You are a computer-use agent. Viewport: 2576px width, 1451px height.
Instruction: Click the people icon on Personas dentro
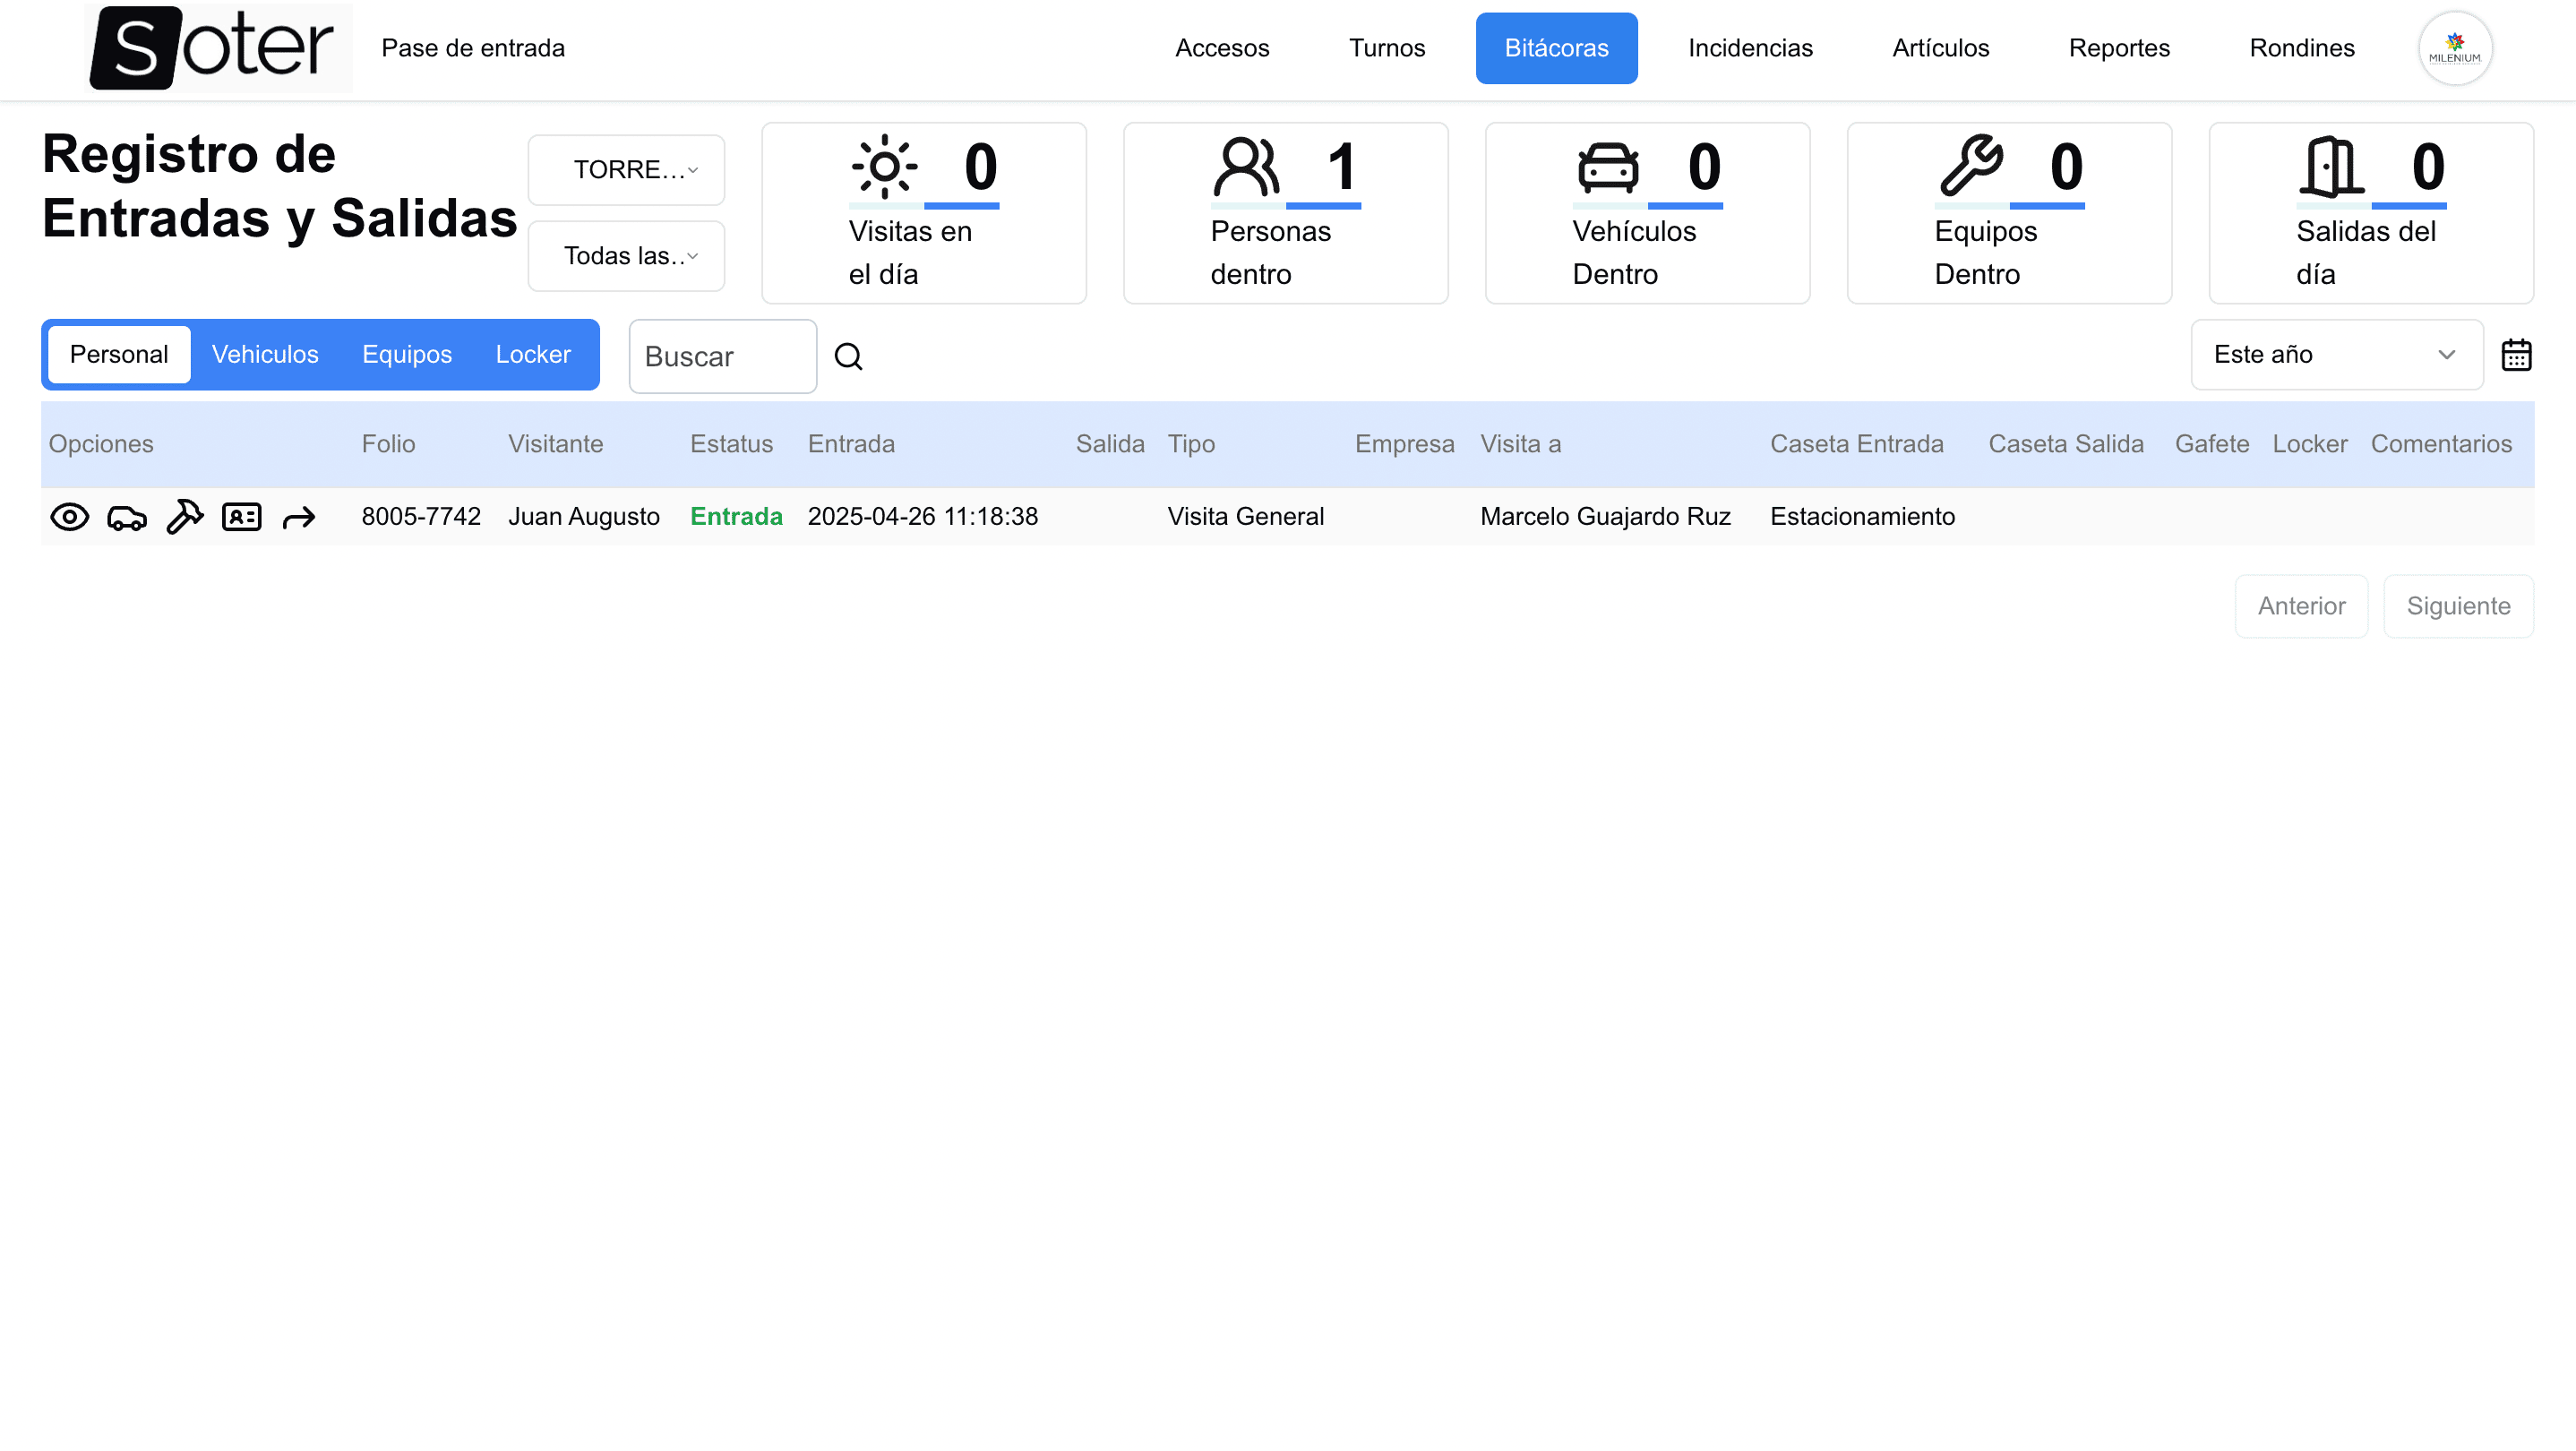coord(1246,166)
